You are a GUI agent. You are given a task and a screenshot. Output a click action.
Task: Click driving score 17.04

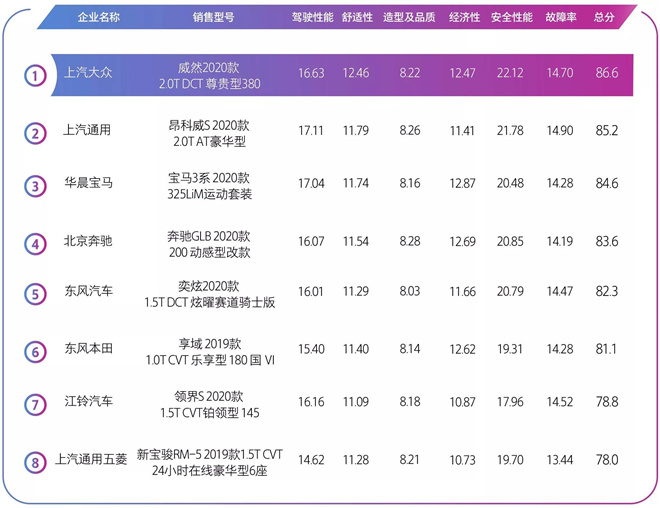[x=311, y=184]
